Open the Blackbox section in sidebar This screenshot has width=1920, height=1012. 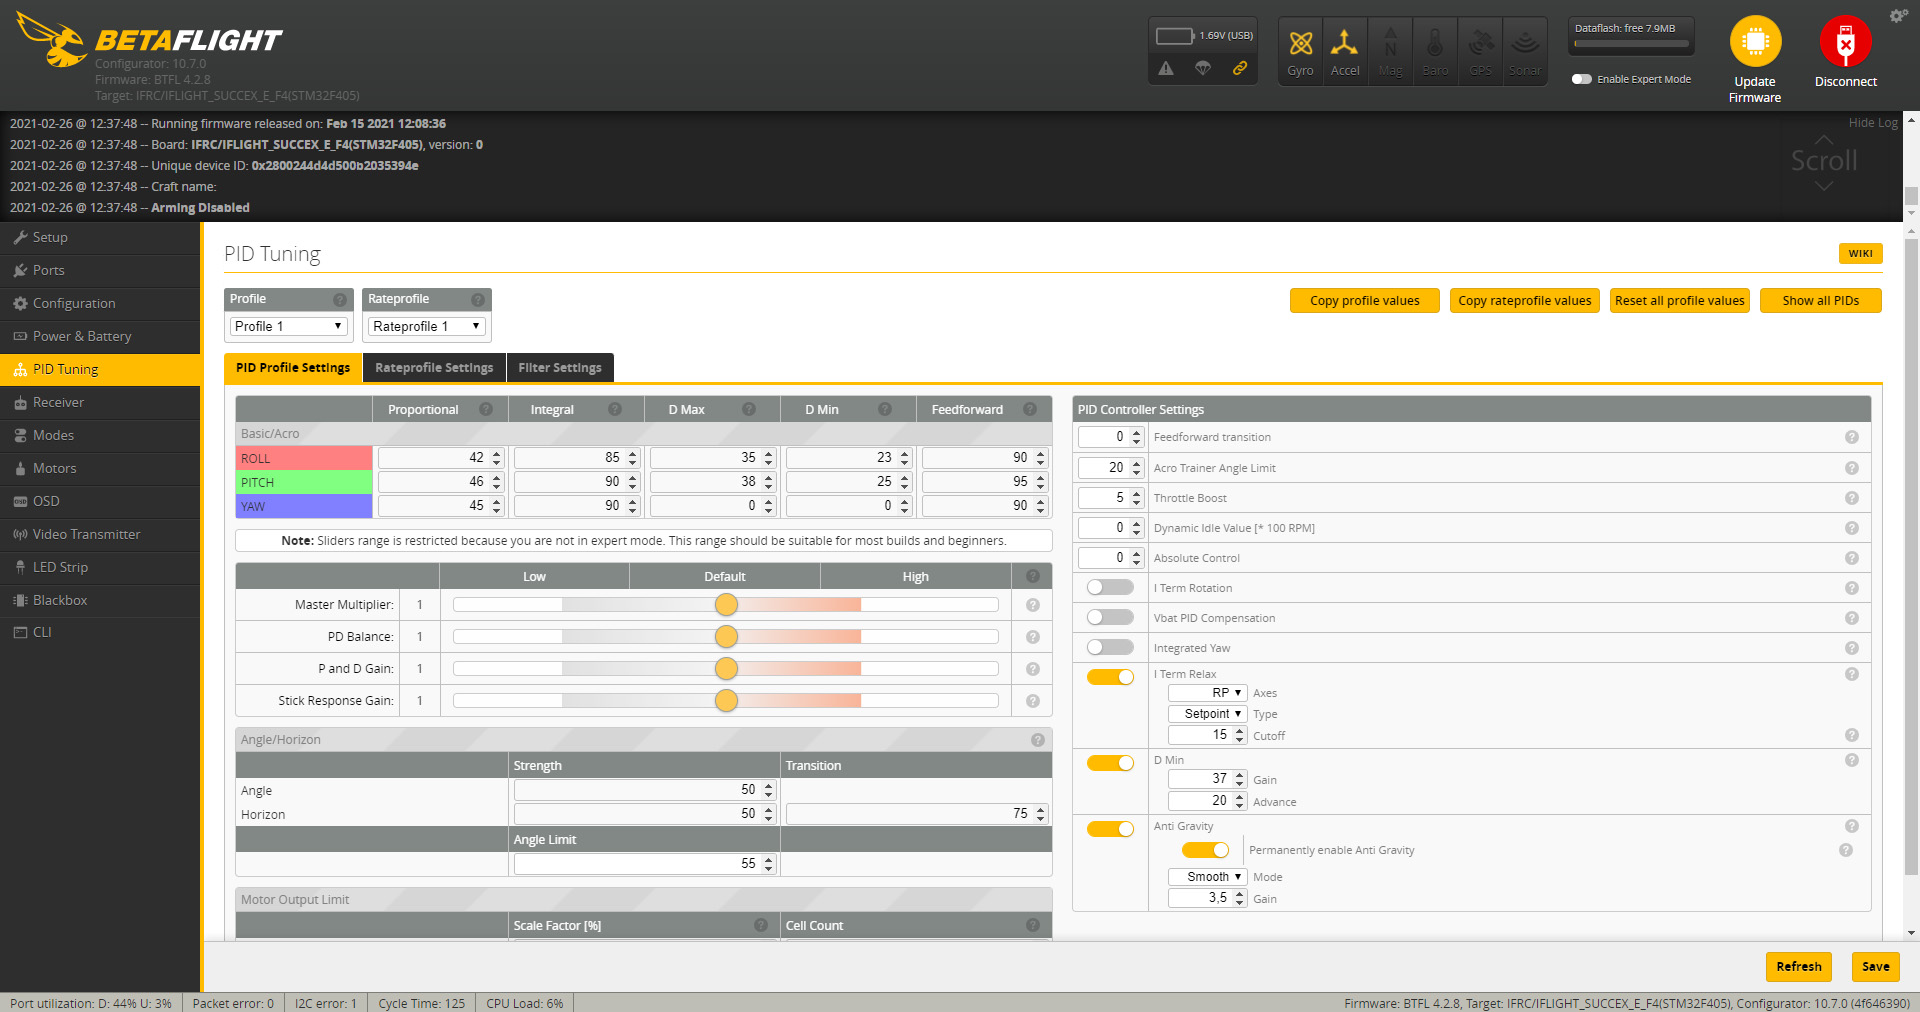point(60,600)
